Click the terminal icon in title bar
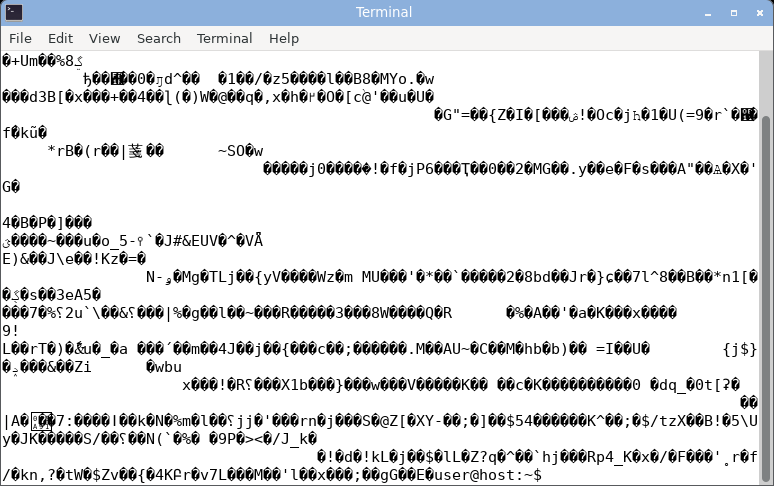774x486 pixels. coord(14,12)
